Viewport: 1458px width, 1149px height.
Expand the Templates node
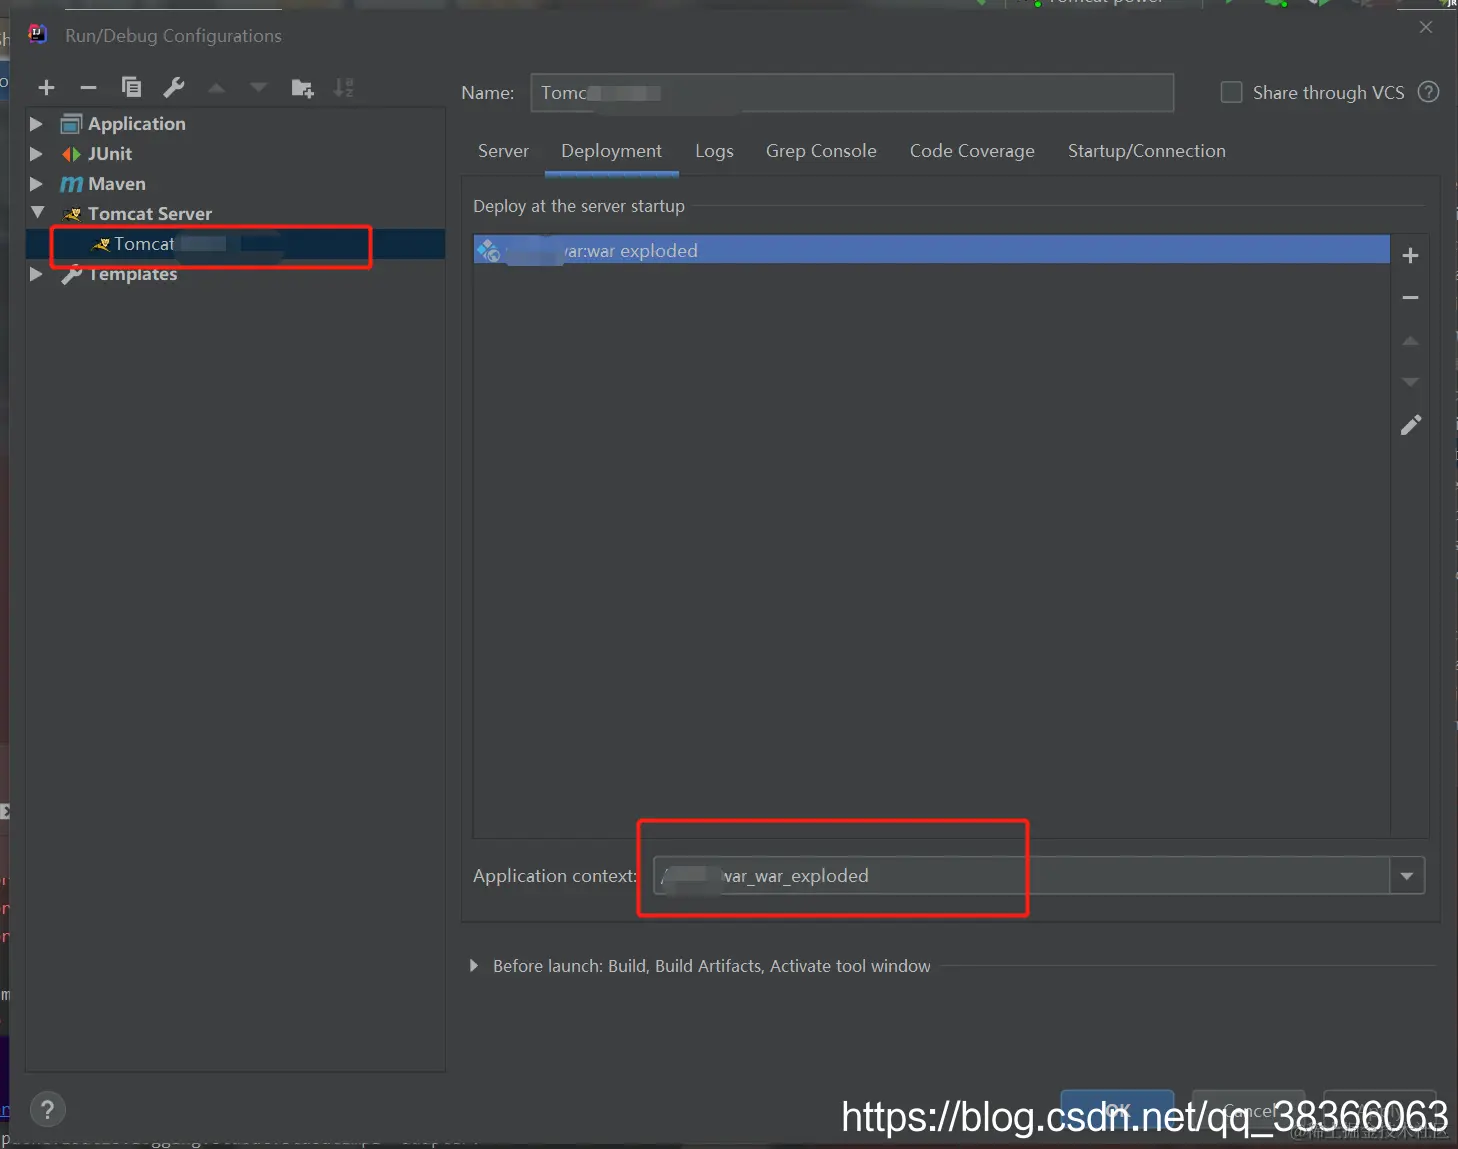[36, 274]
